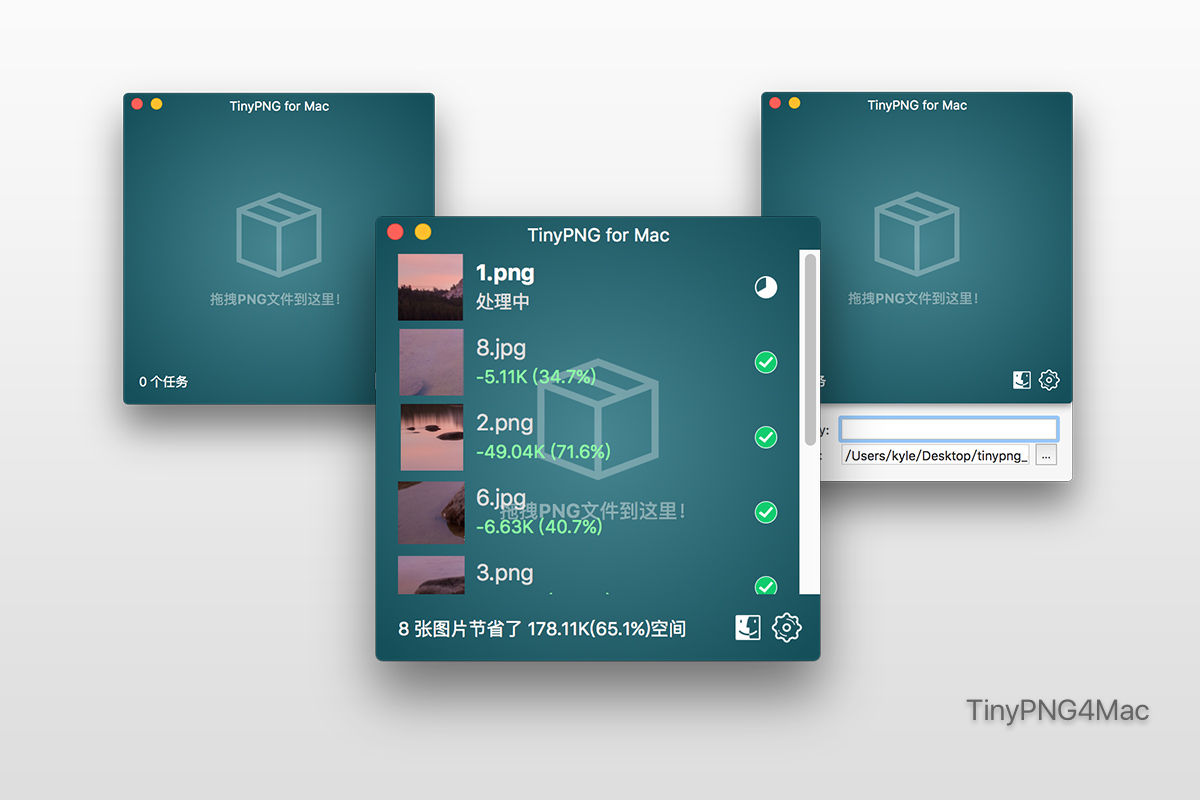Click the "8 张图片节省了 178.11K(65.1%)空间" summary

pyautogui.click(x=542, y=629)
